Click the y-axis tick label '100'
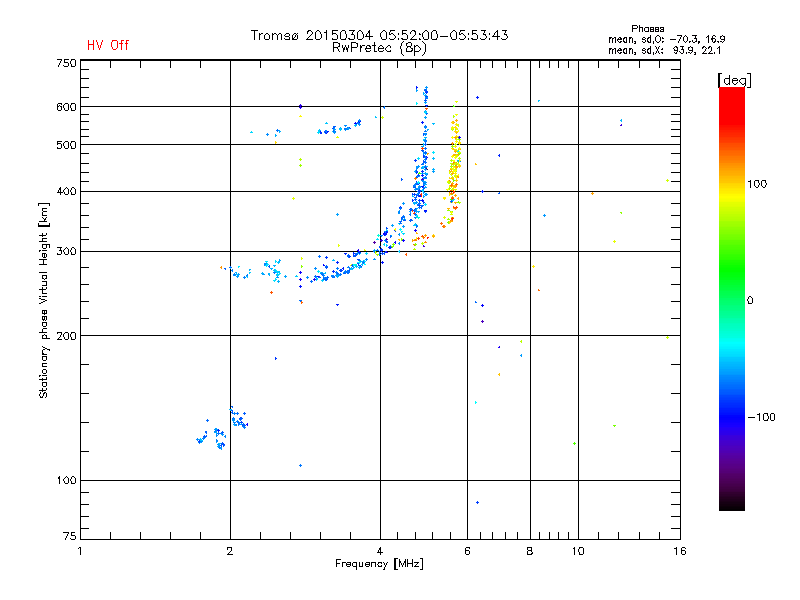The image size is (800, 600). [66, 481]
